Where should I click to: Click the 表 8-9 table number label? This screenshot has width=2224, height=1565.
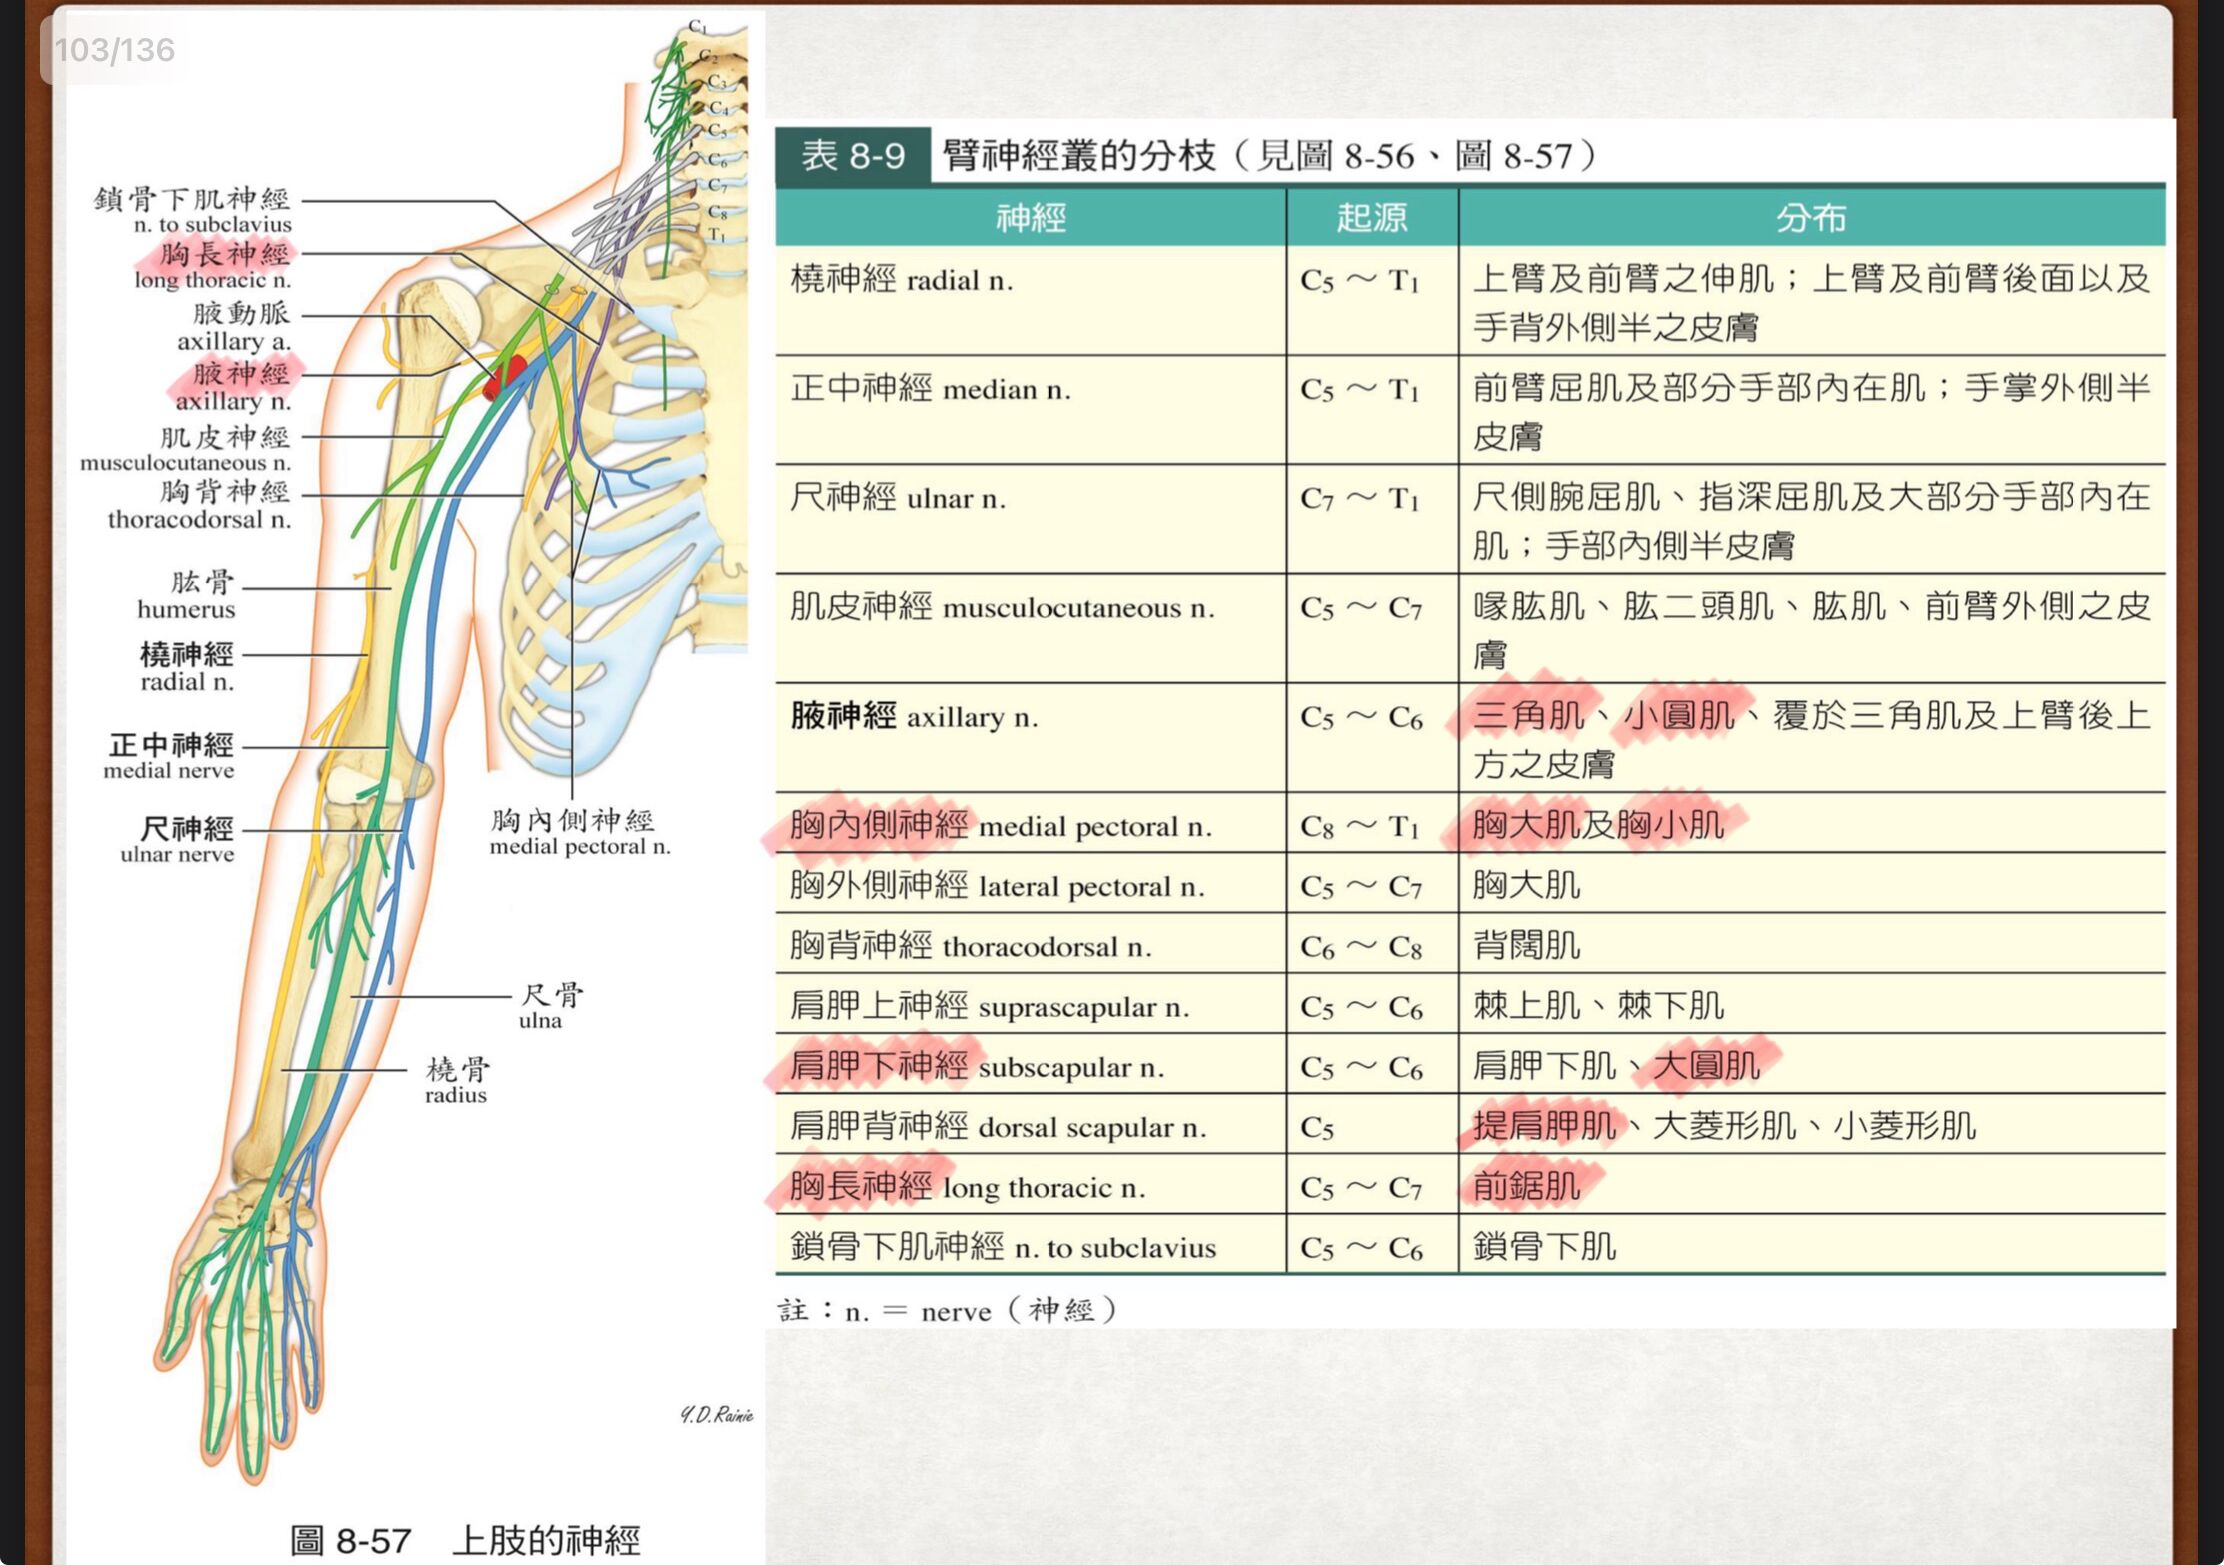(x=853, y=156)
